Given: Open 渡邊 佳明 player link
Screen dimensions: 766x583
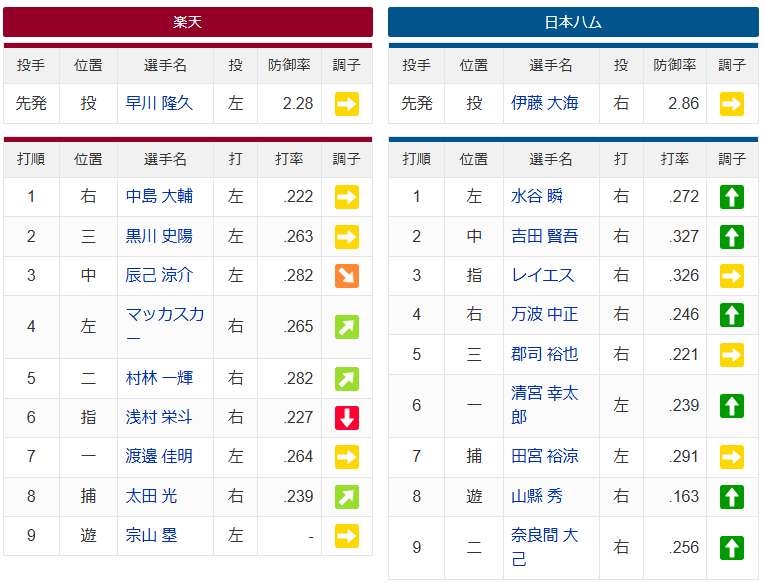Looking at the screenshot, I should pyautogui.click(x=159, y=456).
